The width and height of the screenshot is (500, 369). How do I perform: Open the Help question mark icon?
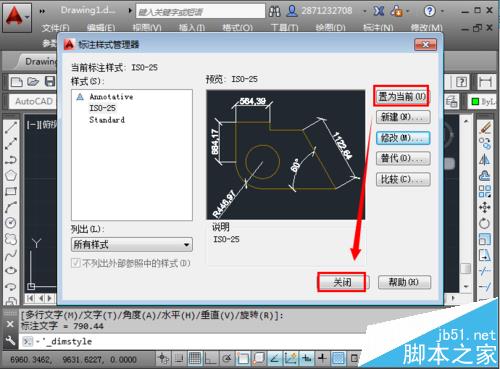430,11
